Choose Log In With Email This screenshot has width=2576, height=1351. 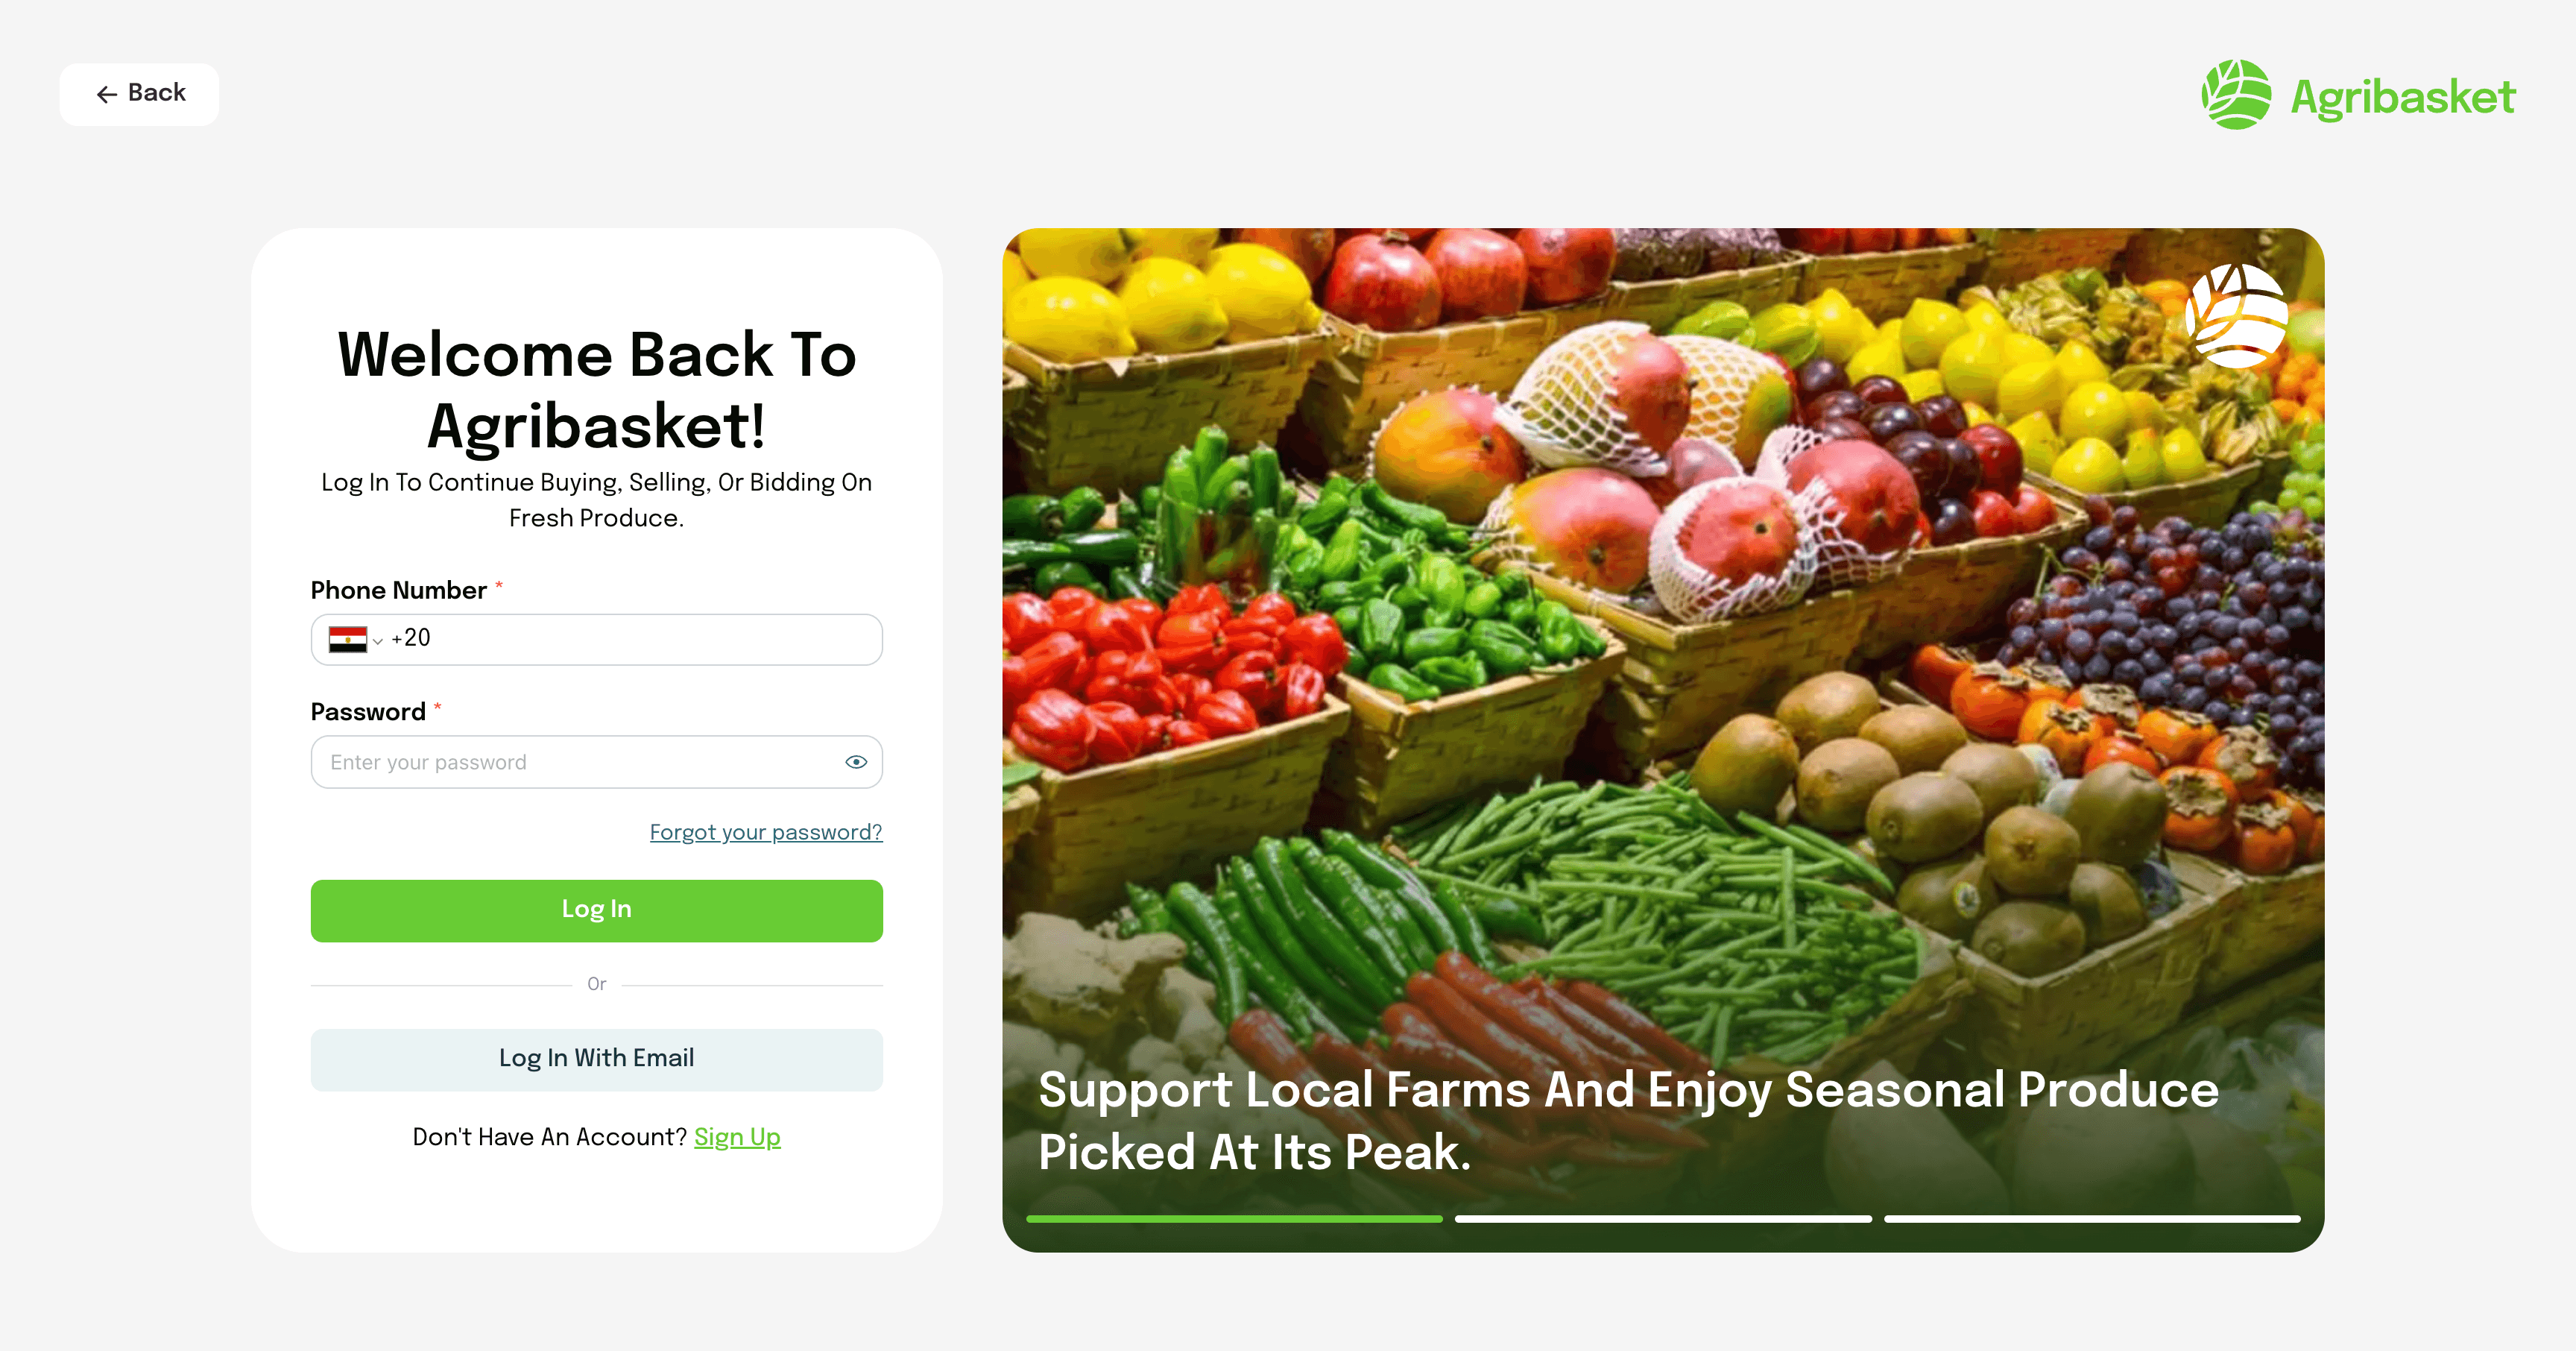[x=597, y=1059]
